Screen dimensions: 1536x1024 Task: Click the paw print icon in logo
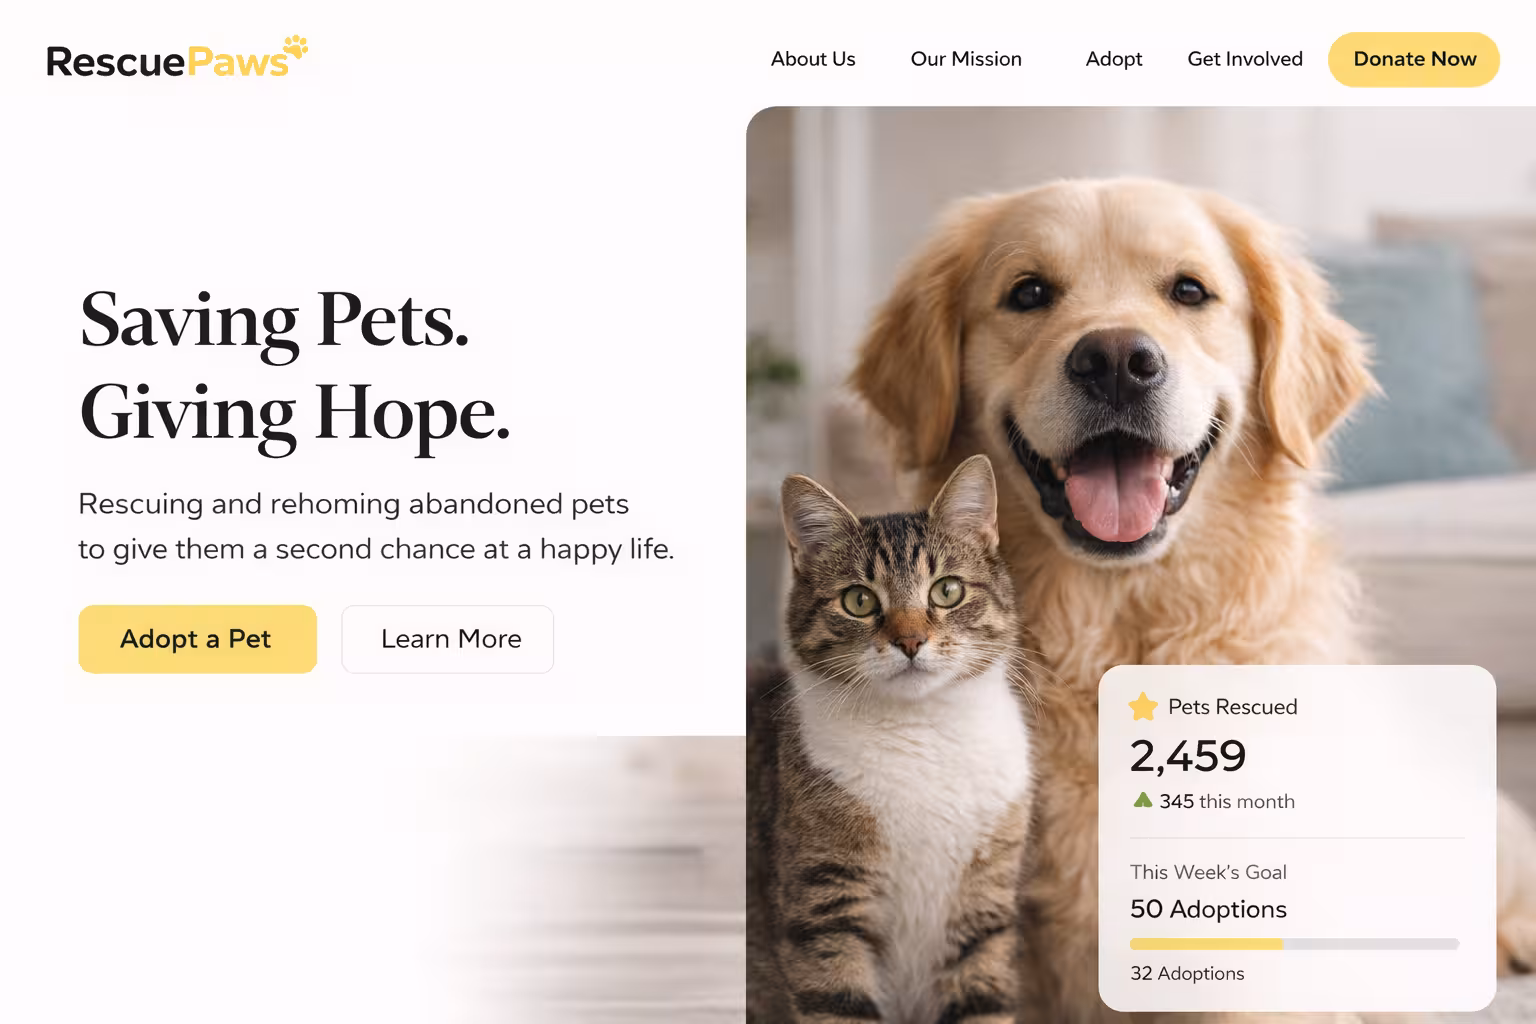(x=295, y=50)
